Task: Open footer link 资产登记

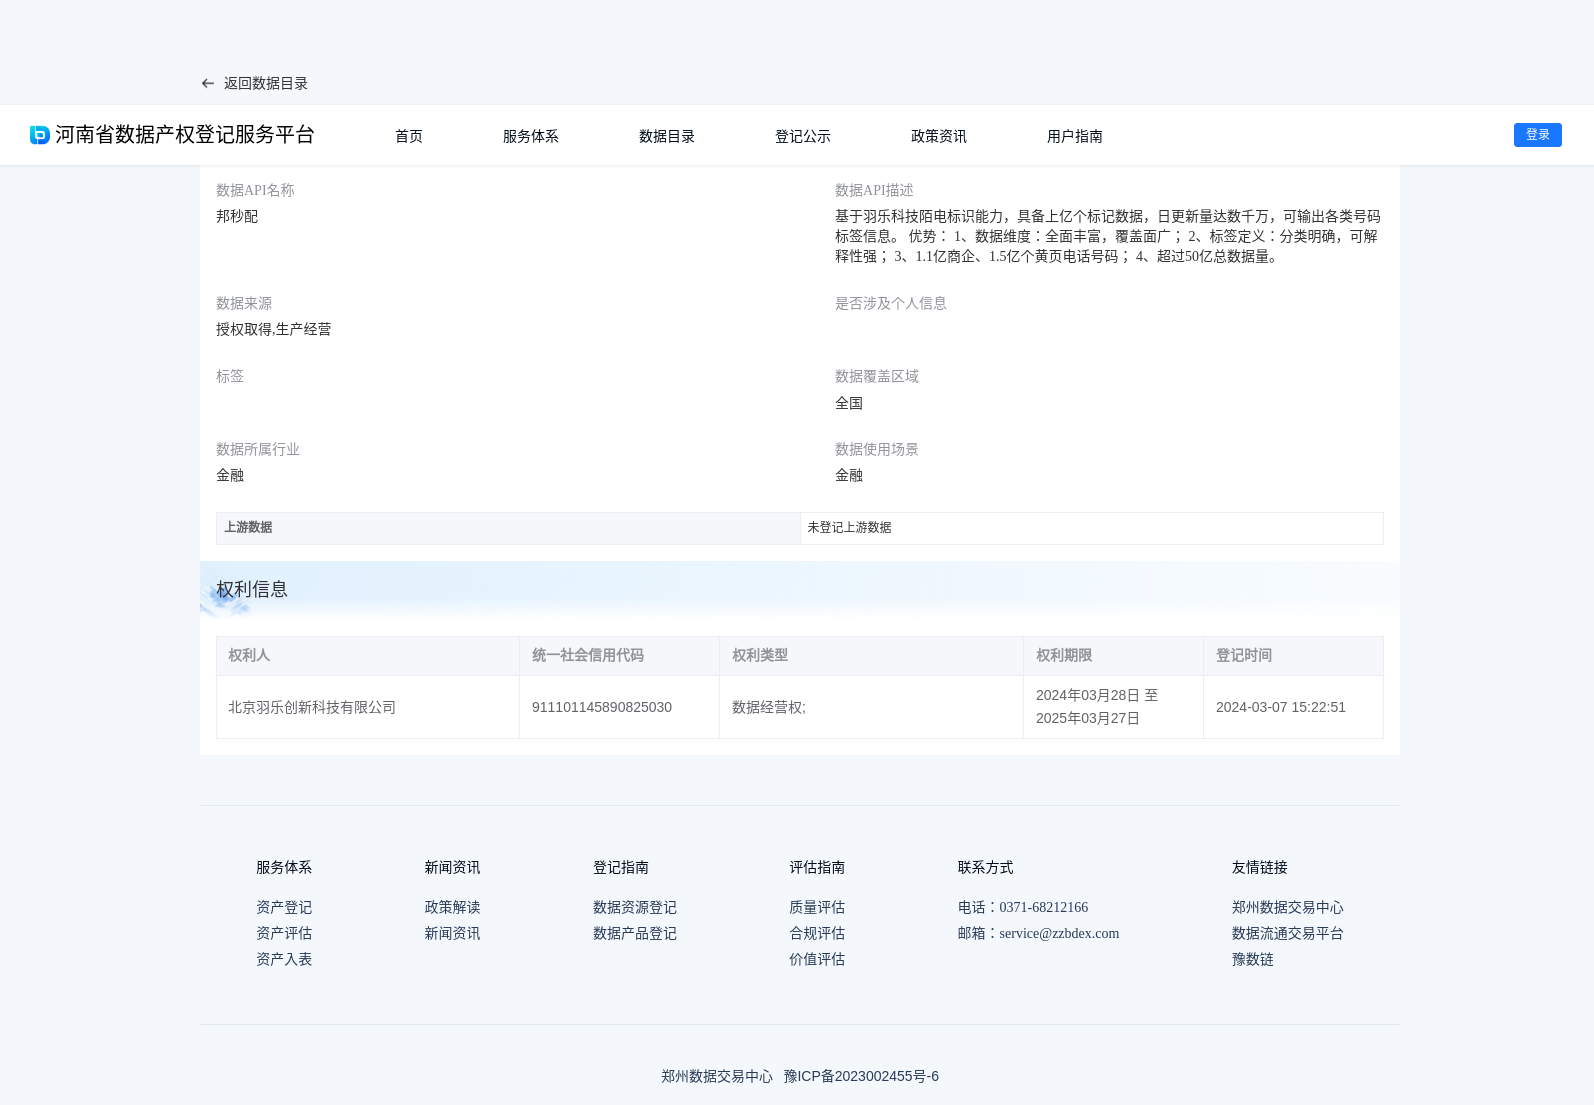Action: click(x=284, y=907)
